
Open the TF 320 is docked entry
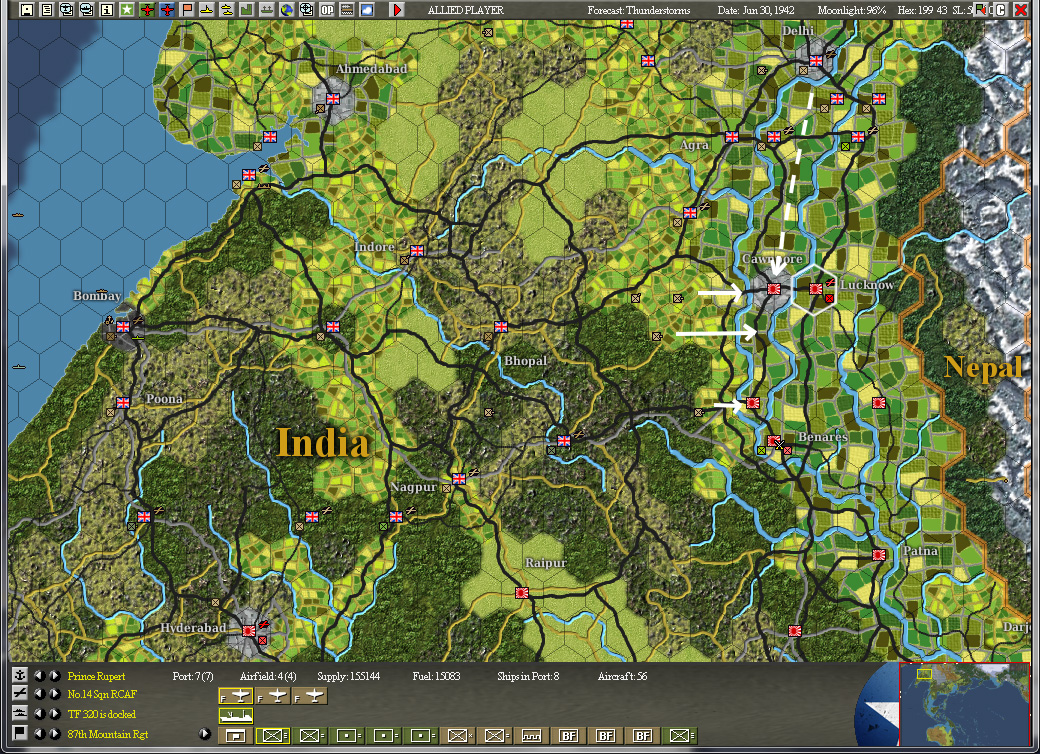[101, 714]
